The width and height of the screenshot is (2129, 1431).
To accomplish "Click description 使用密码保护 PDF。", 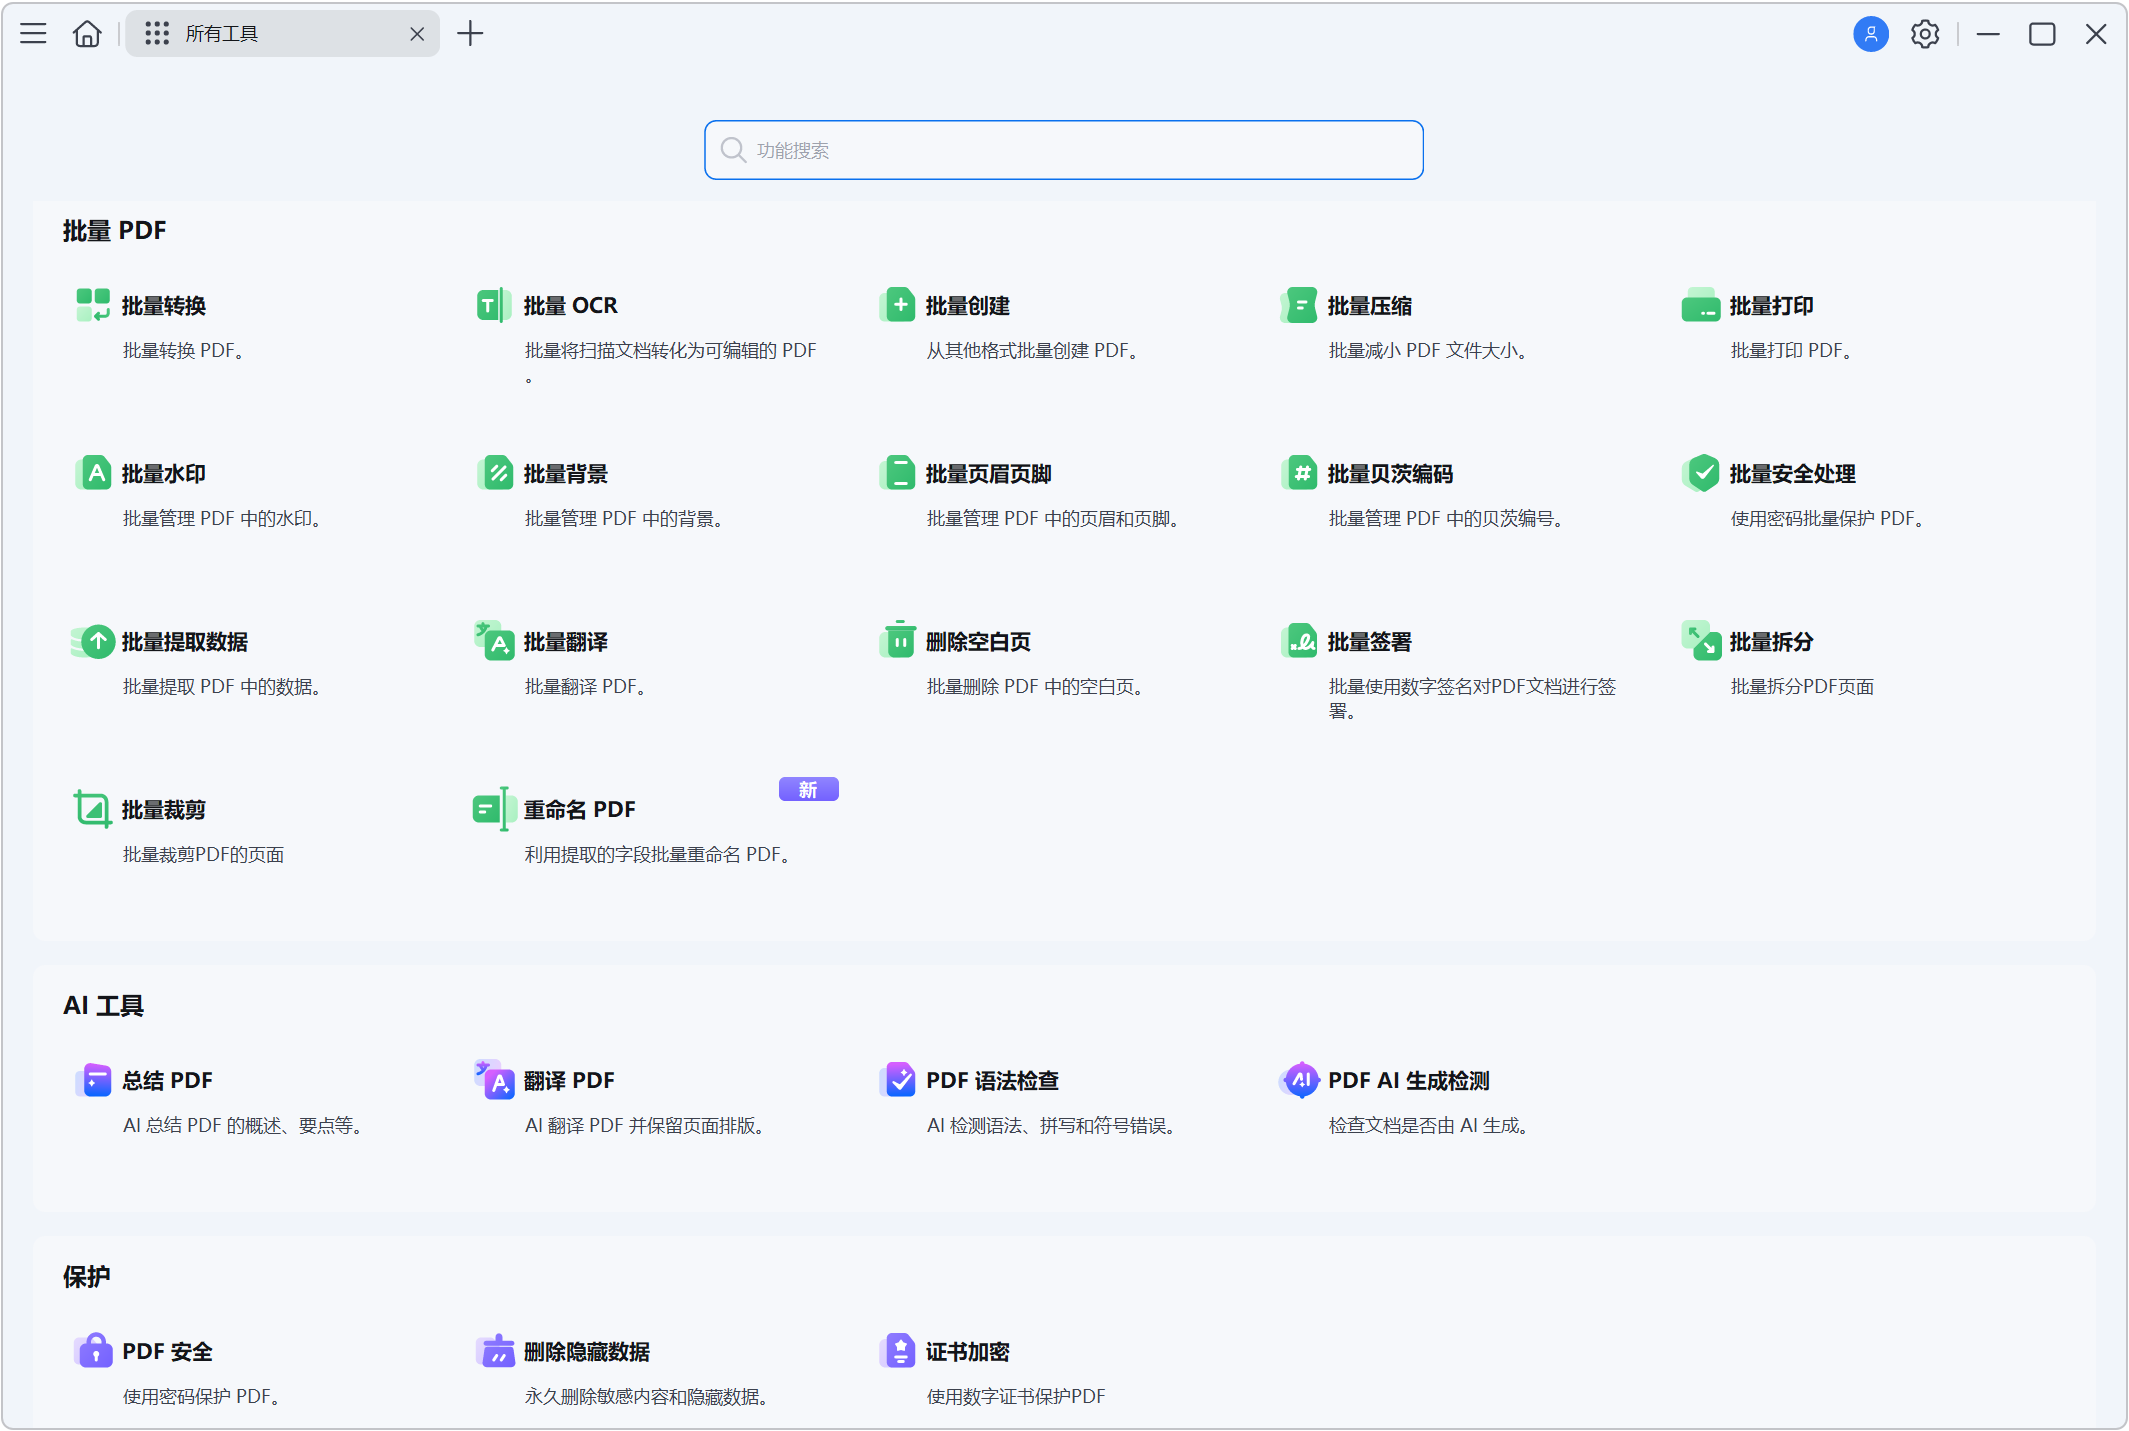I will pyautogui.click(x=202, y=1397).
